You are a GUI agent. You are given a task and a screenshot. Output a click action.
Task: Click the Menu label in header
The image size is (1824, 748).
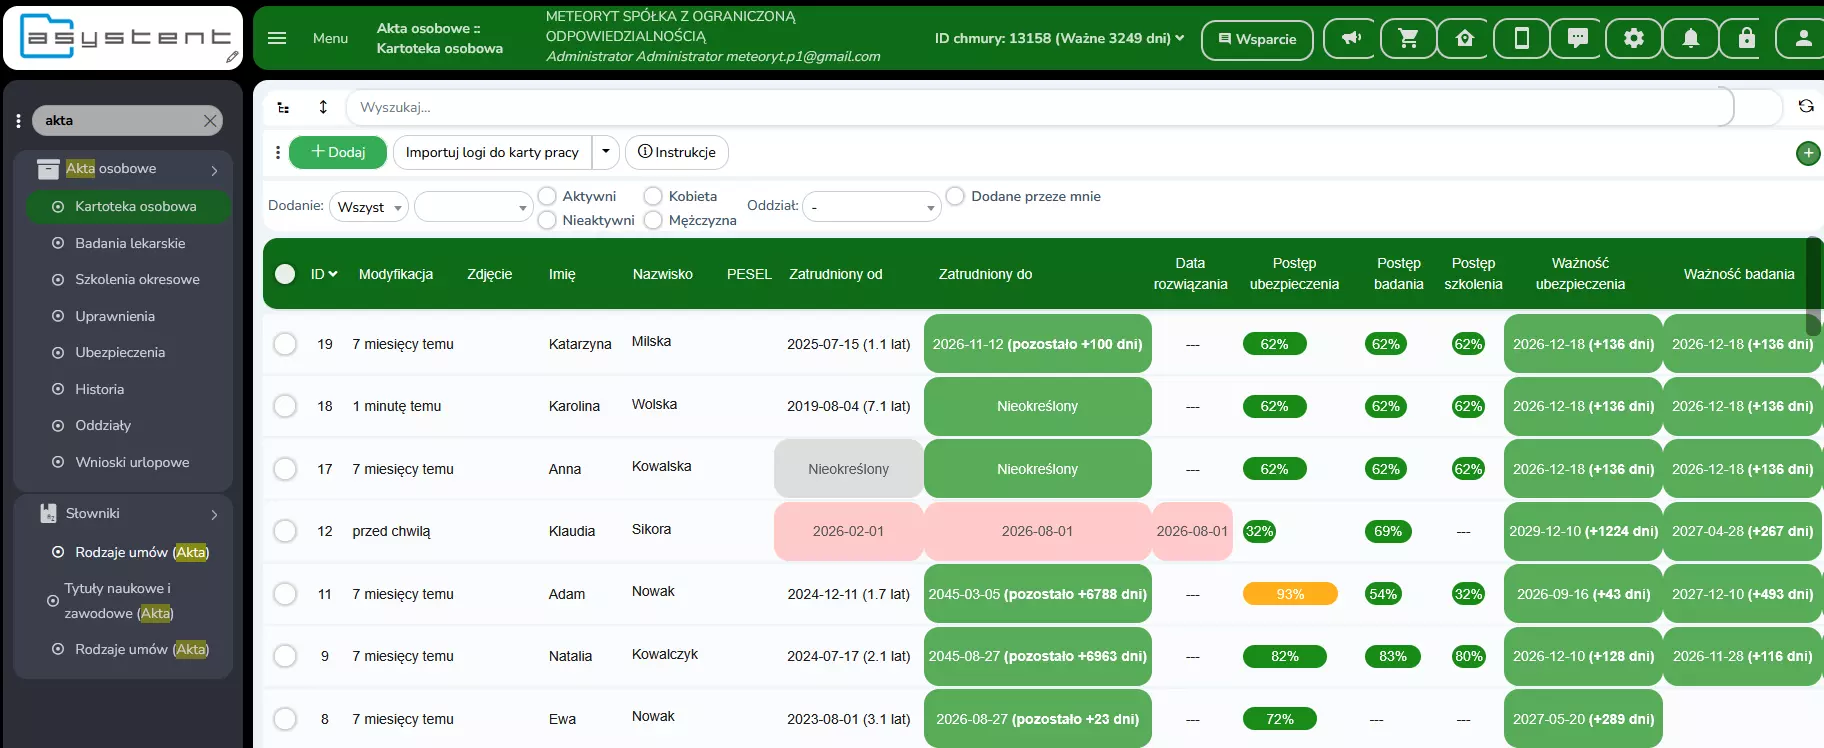click(330, 38)
